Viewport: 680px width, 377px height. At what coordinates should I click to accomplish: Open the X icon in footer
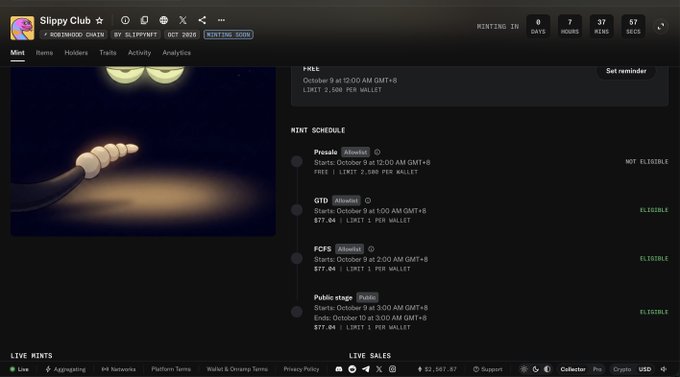click(379, 369)
